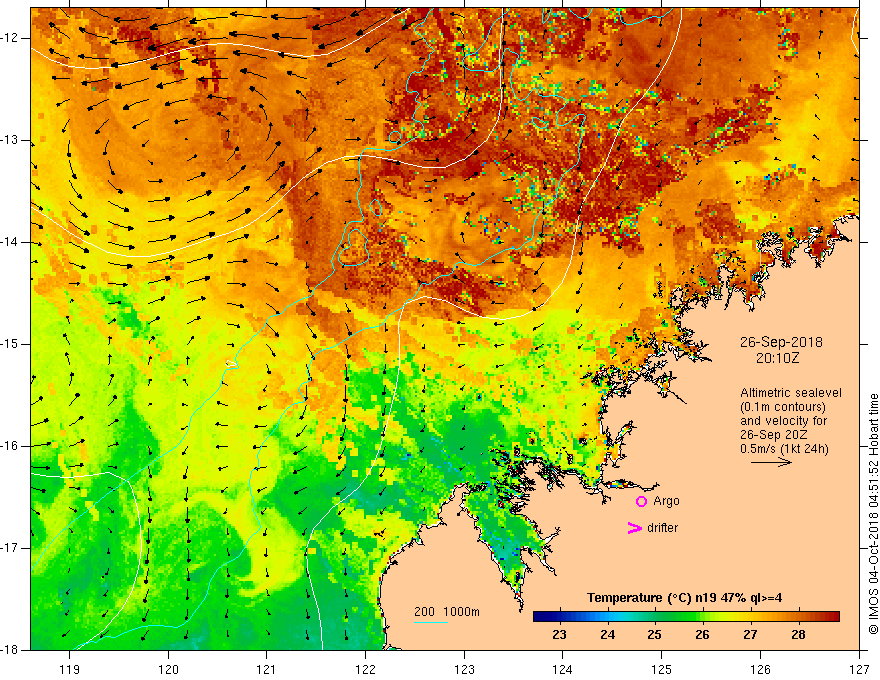This screenshot has height=680, width=880.
Task: Click the '200' depth contour label
Action: click(425, 612)
